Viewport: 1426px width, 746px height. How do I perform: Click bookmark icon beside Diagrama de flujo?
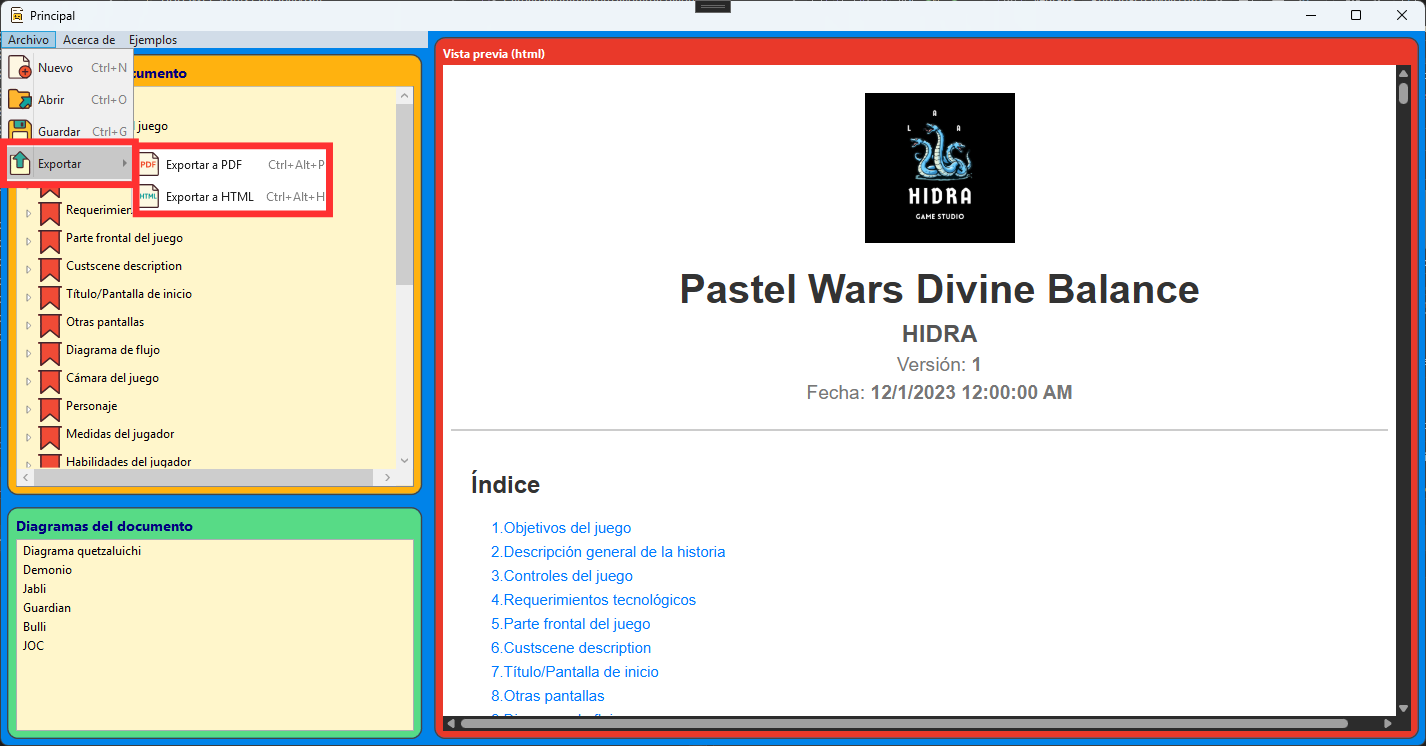(x=50, y=351)
